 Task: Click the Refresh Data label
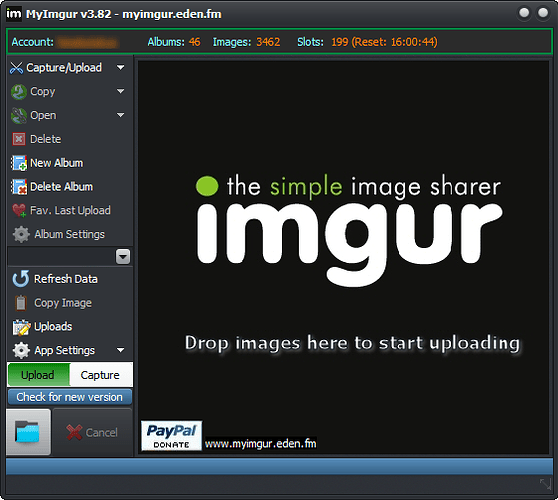pyautogui.click(x=66, y=279)
